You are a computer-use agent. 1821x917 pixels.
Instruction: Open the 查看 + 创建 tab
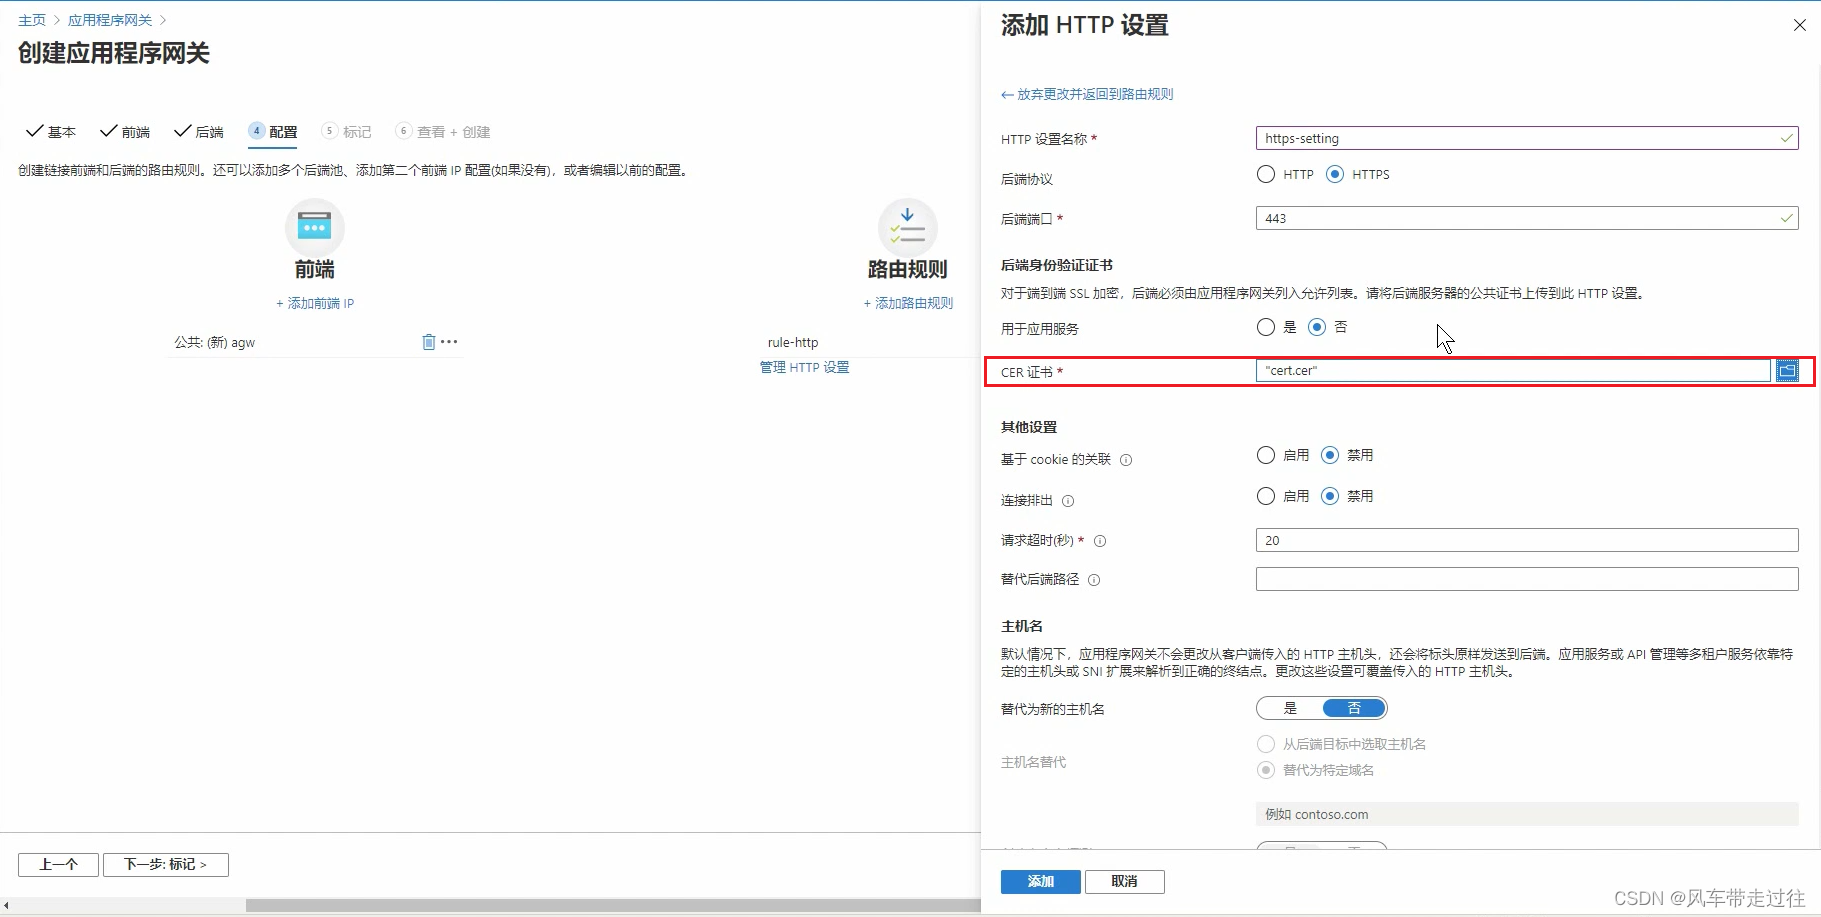pos(443,132)
